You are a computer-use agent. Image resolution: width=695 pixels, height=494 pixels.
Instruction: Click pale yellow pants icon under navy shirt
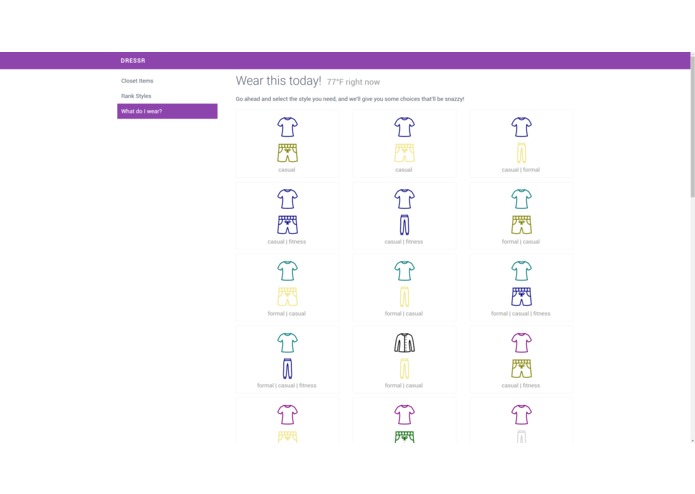(521, 153)
